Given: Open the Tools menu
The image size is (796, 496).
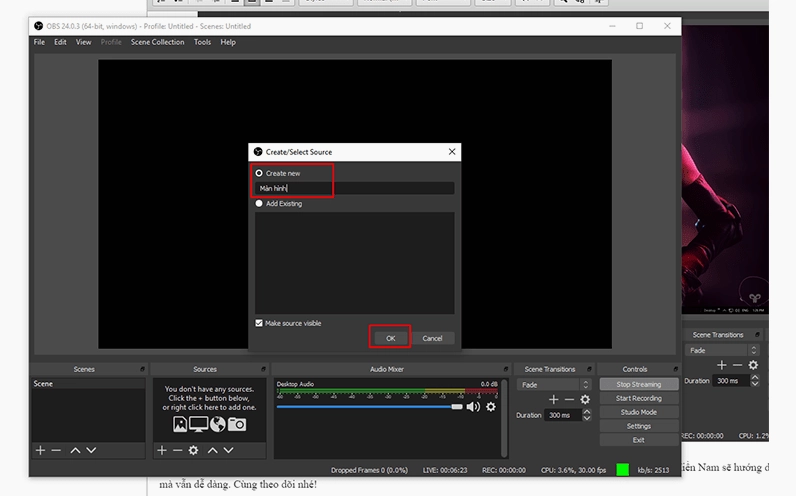Looking at the screenshot, I should click(x=202, y=42).
